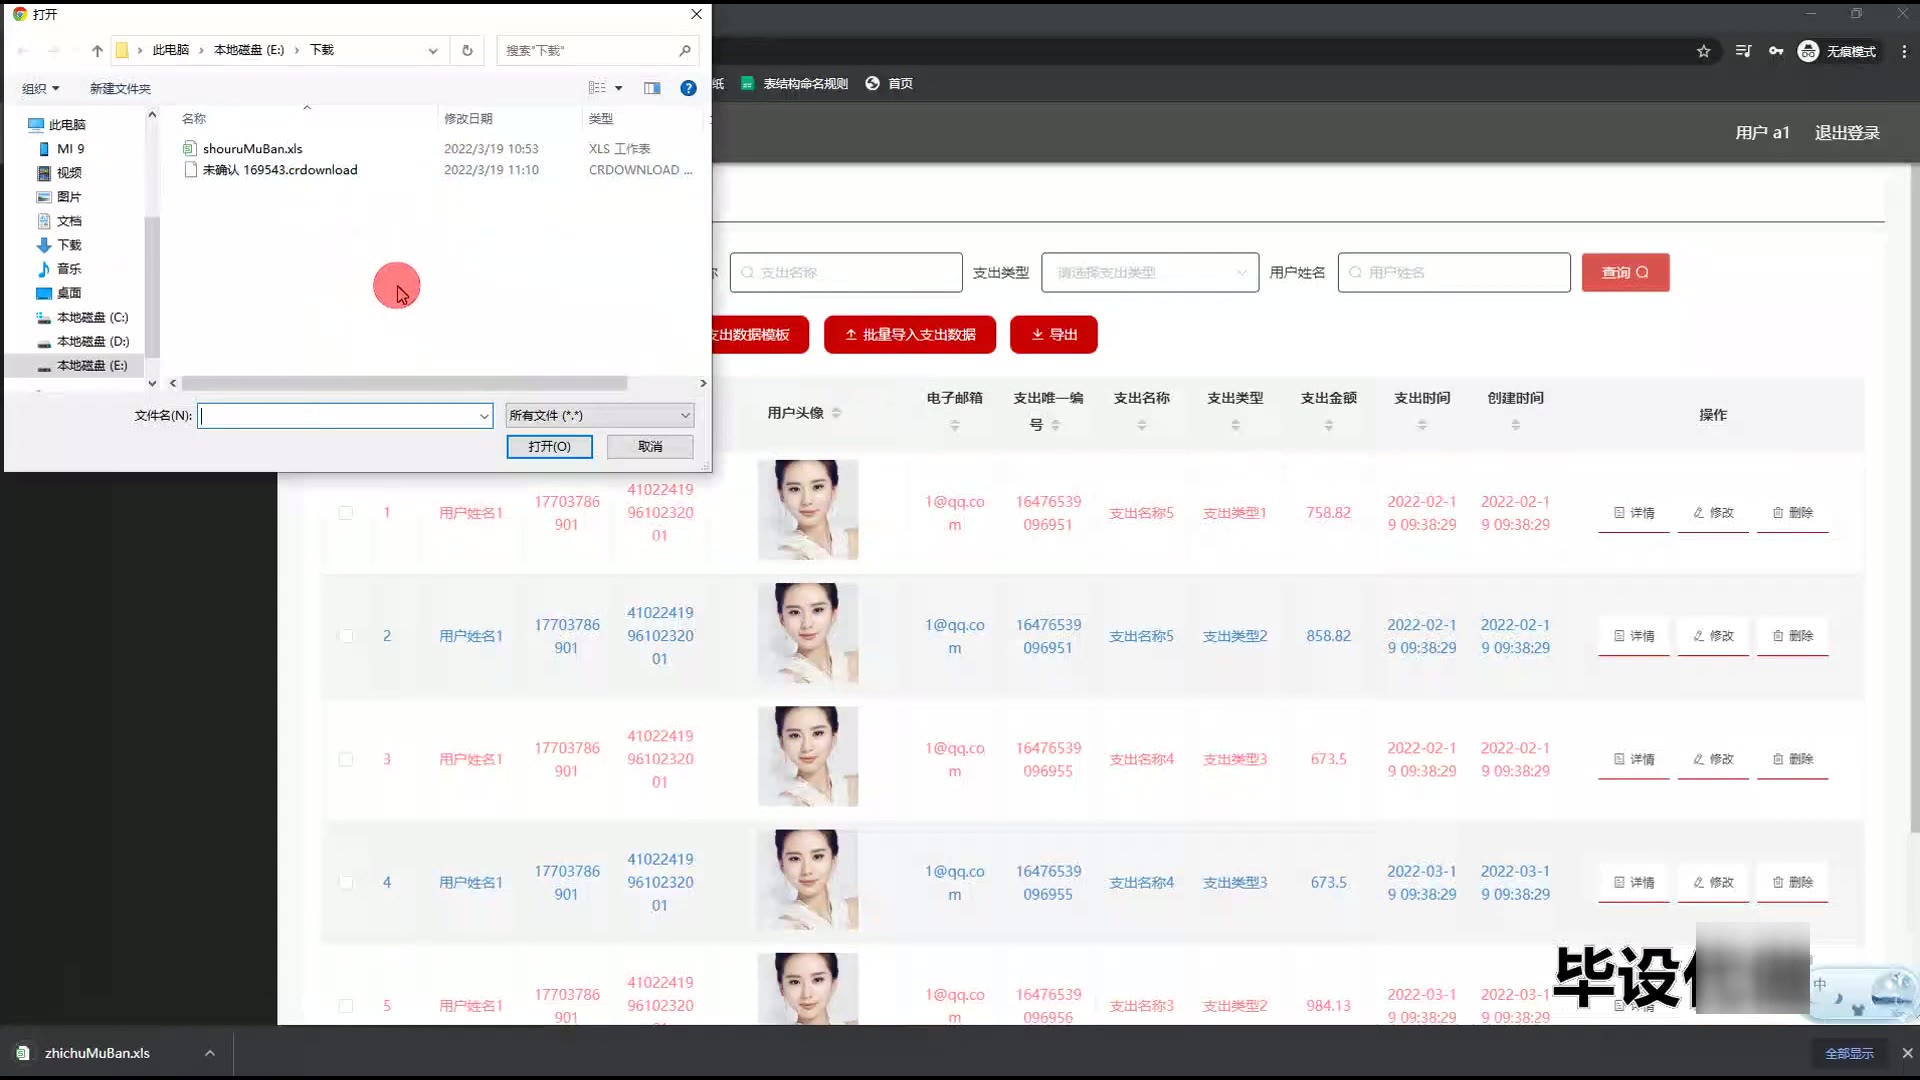Click the refresh icon in the file dialog
This screenshot has height=1080, width=1920.
(x=467, y=50)
